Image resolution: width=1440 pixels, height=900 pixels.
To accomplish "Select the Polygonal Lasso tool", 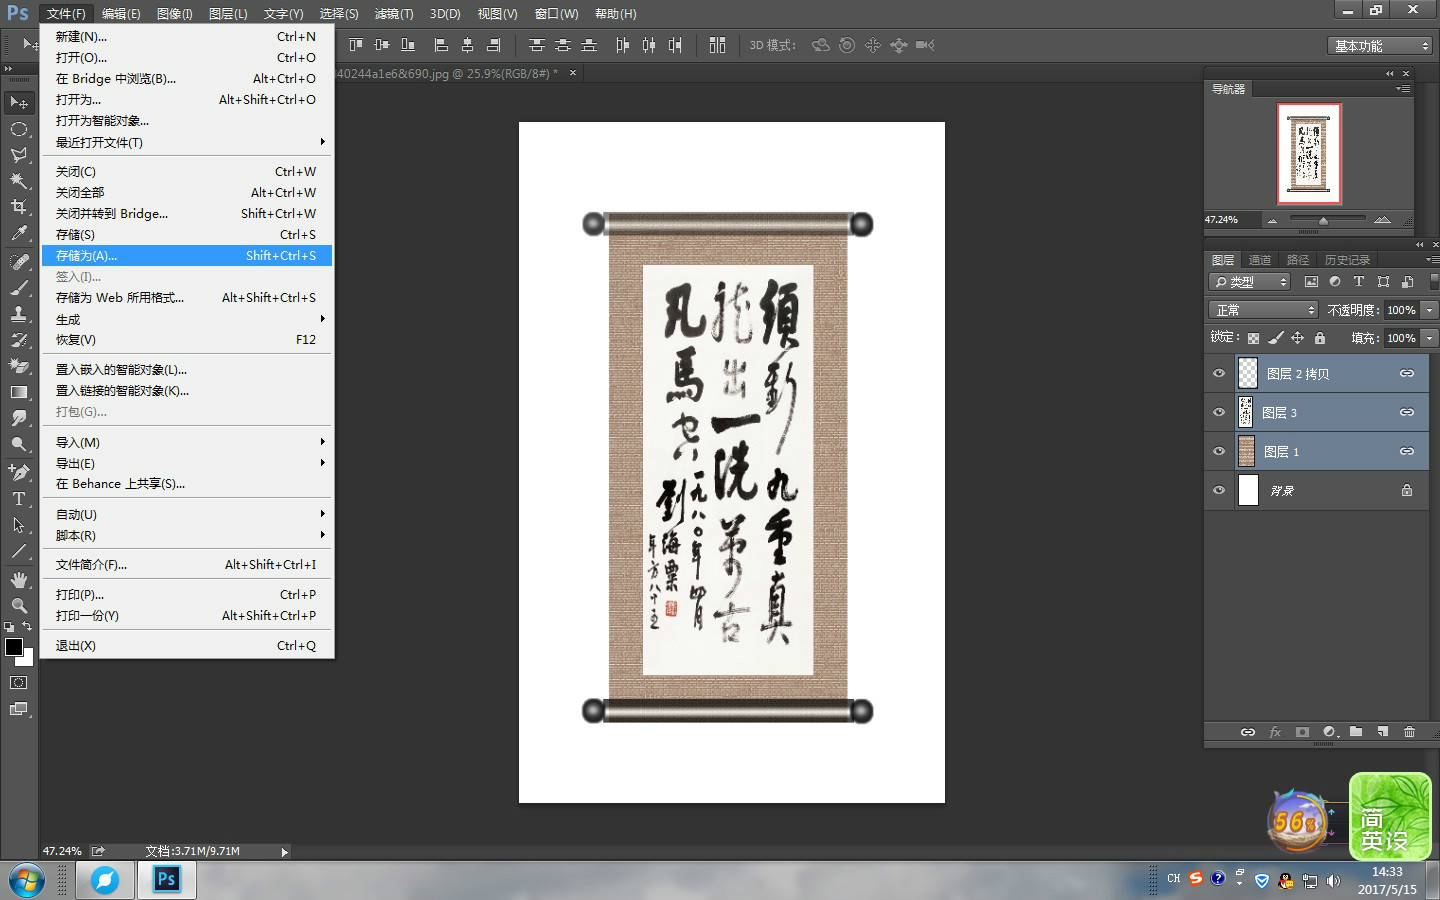I will pyautogui.click(x=19, y=155).
